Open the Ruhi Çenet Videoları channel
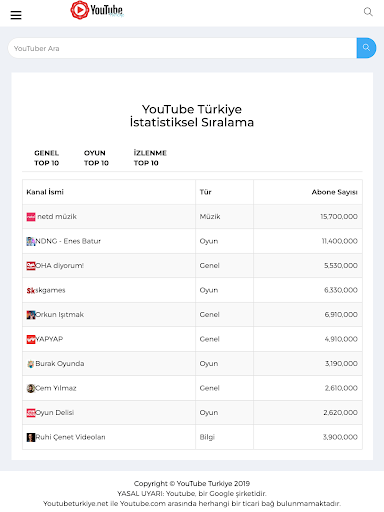Image resolution: width=384 pixels, height=512 pixels. [x=70, y=437]
